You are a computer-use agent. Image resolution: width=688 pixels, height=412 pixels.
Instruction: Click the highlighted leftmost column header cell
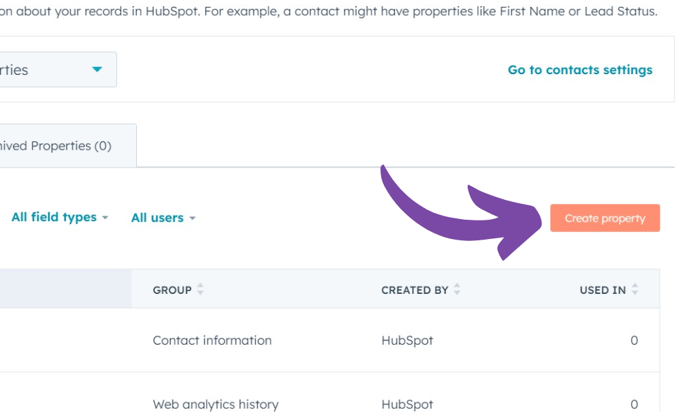pos(65,290)
